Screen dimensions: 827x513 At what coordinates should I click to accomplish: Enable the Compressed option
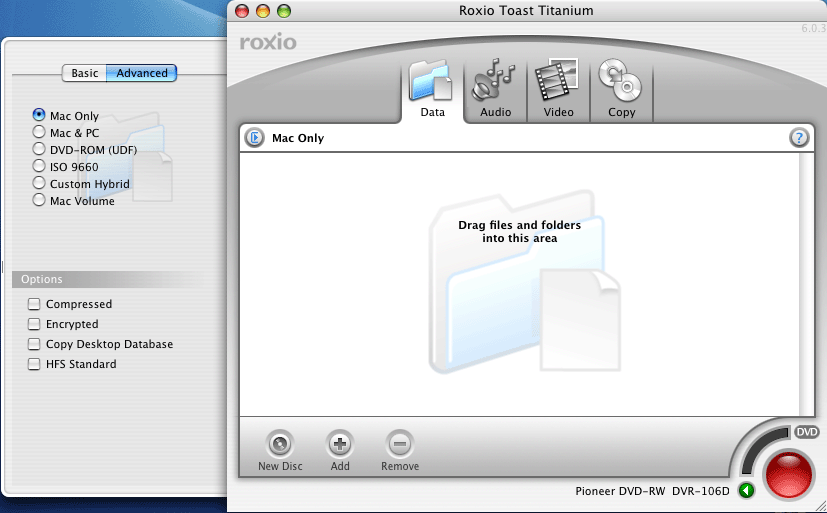(x=70, y=304)
